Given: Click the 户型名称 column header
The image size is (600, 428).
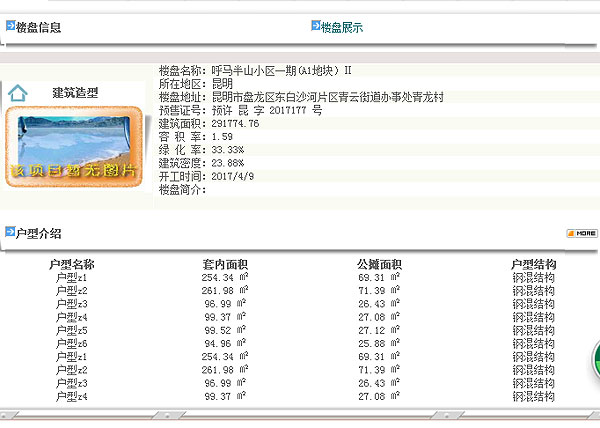Looking at the screenshot, I should 72,264.
